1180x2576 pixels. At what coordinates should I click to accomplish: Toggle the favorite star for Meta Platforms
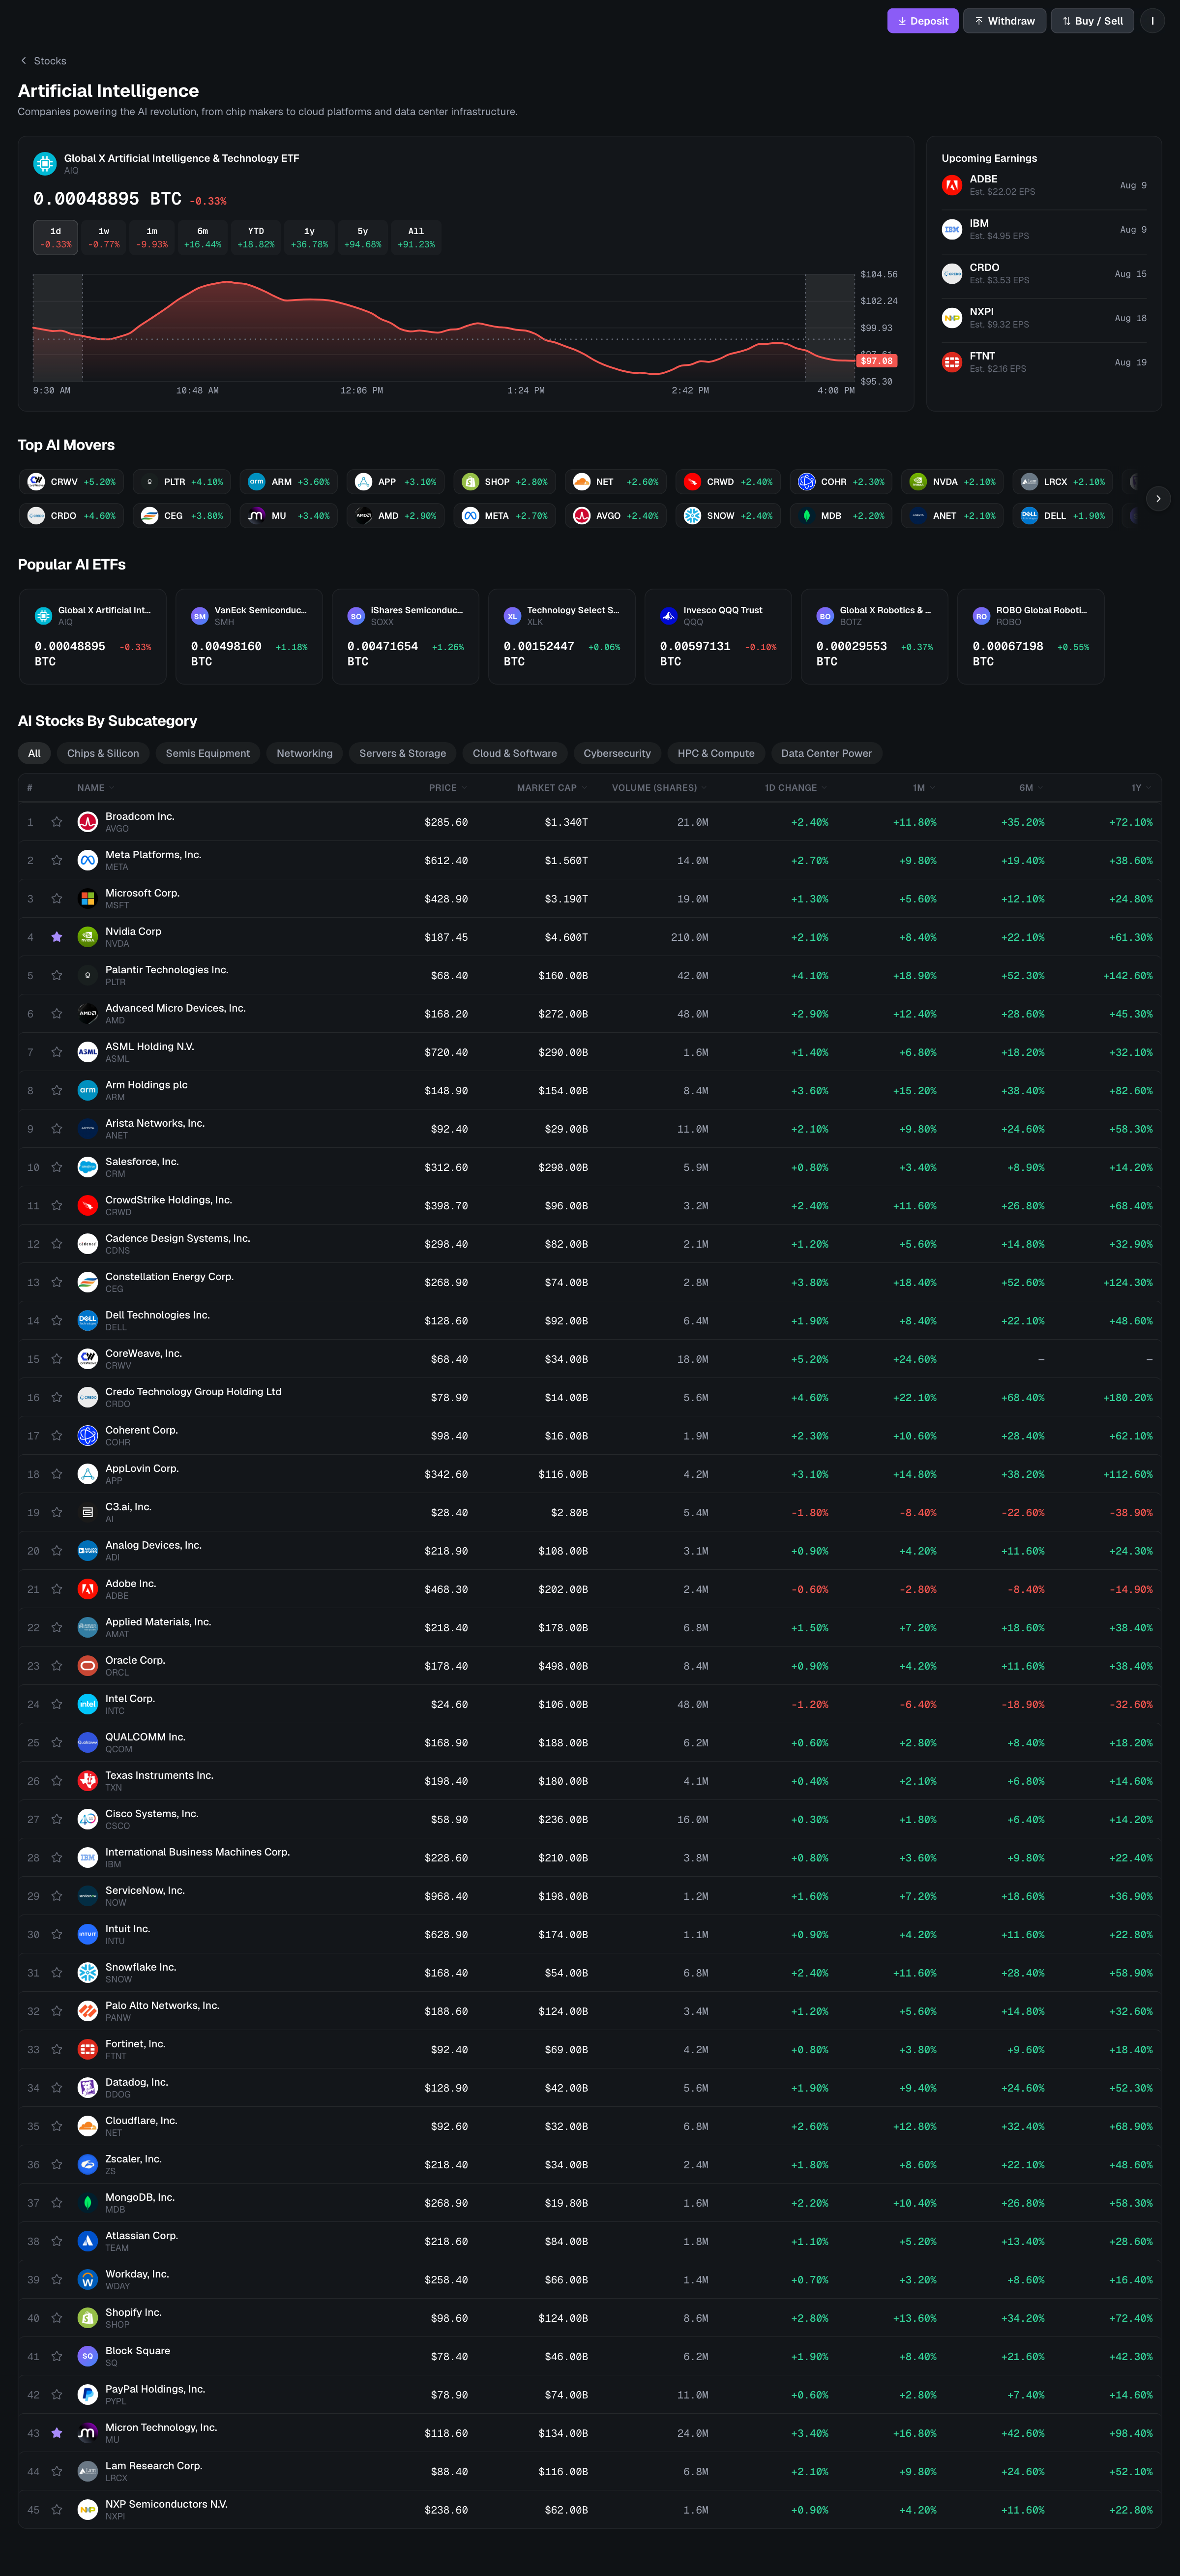(57, 860)
